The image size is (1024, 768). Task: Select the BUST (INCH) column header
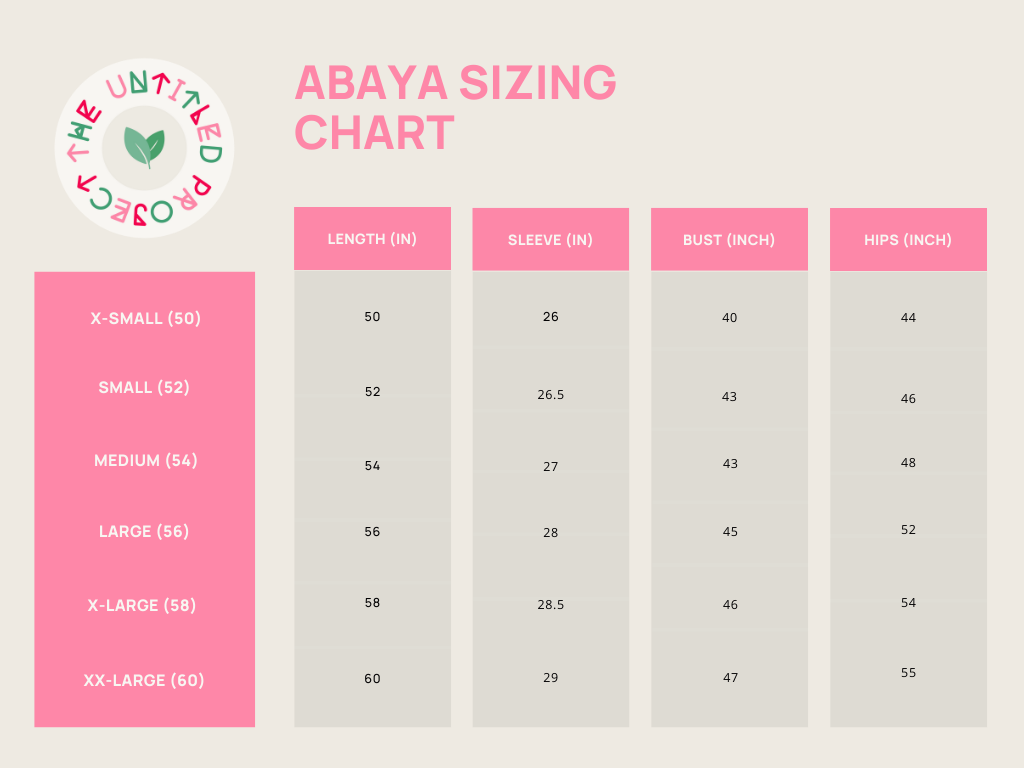[x=729, y=239]
